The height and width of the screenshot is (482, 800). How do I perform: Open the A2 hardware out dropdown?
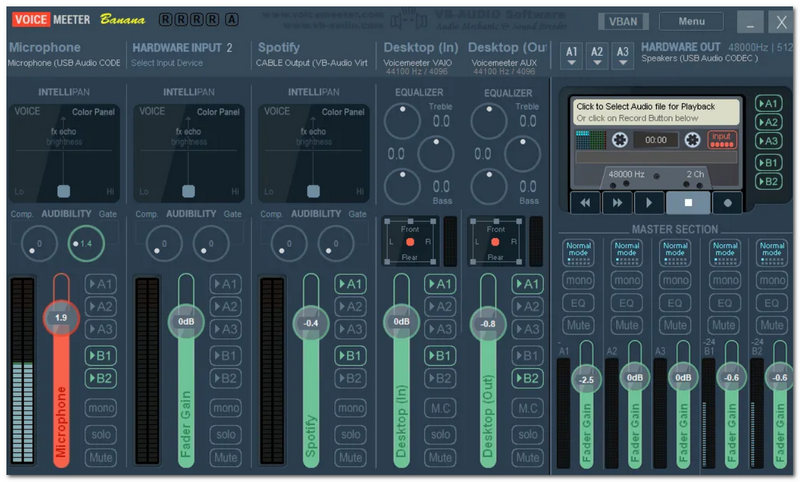tap(597, 56)
